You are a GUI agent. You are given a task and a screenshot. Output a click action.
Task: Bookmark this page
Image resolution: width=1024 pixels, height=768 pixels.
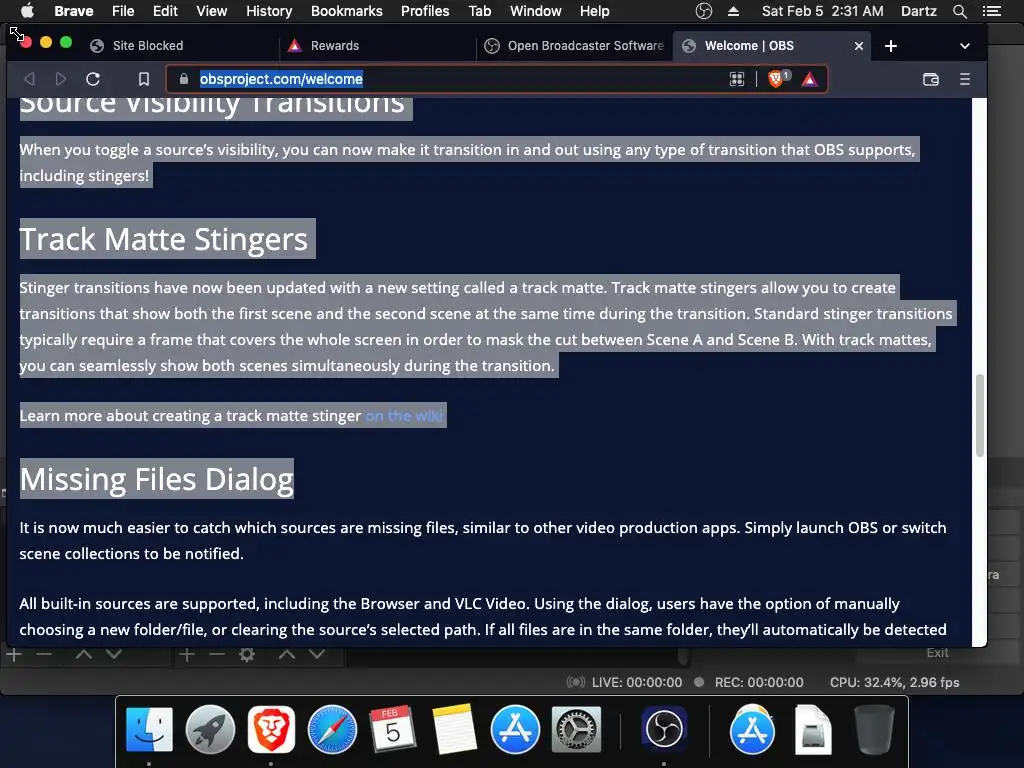click(x=144, y=79)
